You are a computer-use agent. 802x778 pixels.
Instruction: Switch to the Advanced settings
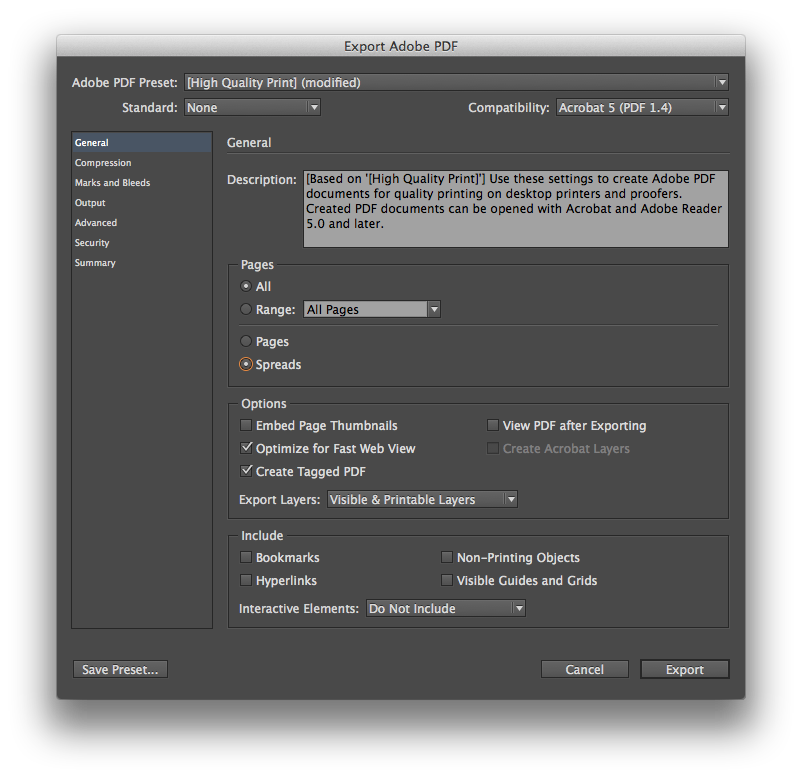pyautogui.click(x=142, y=223)
